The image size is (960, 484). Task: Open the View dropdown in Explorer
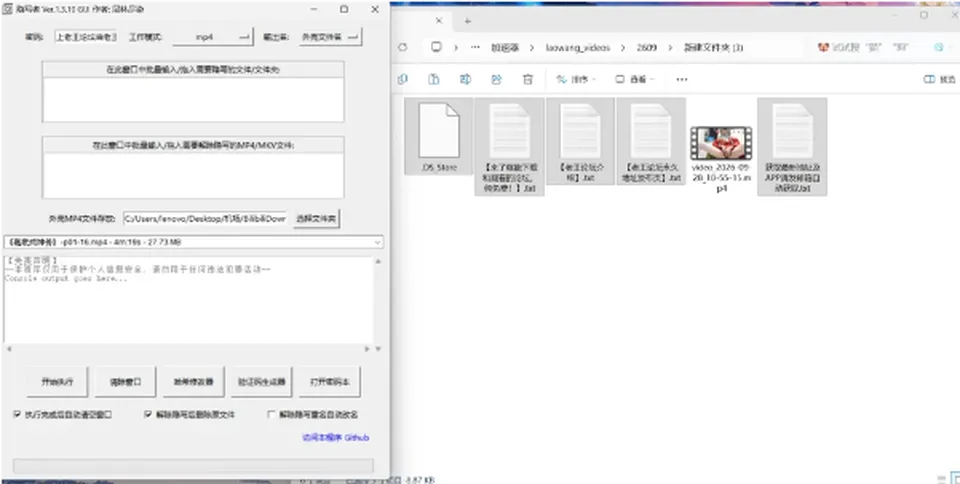[x=634, y=79]
